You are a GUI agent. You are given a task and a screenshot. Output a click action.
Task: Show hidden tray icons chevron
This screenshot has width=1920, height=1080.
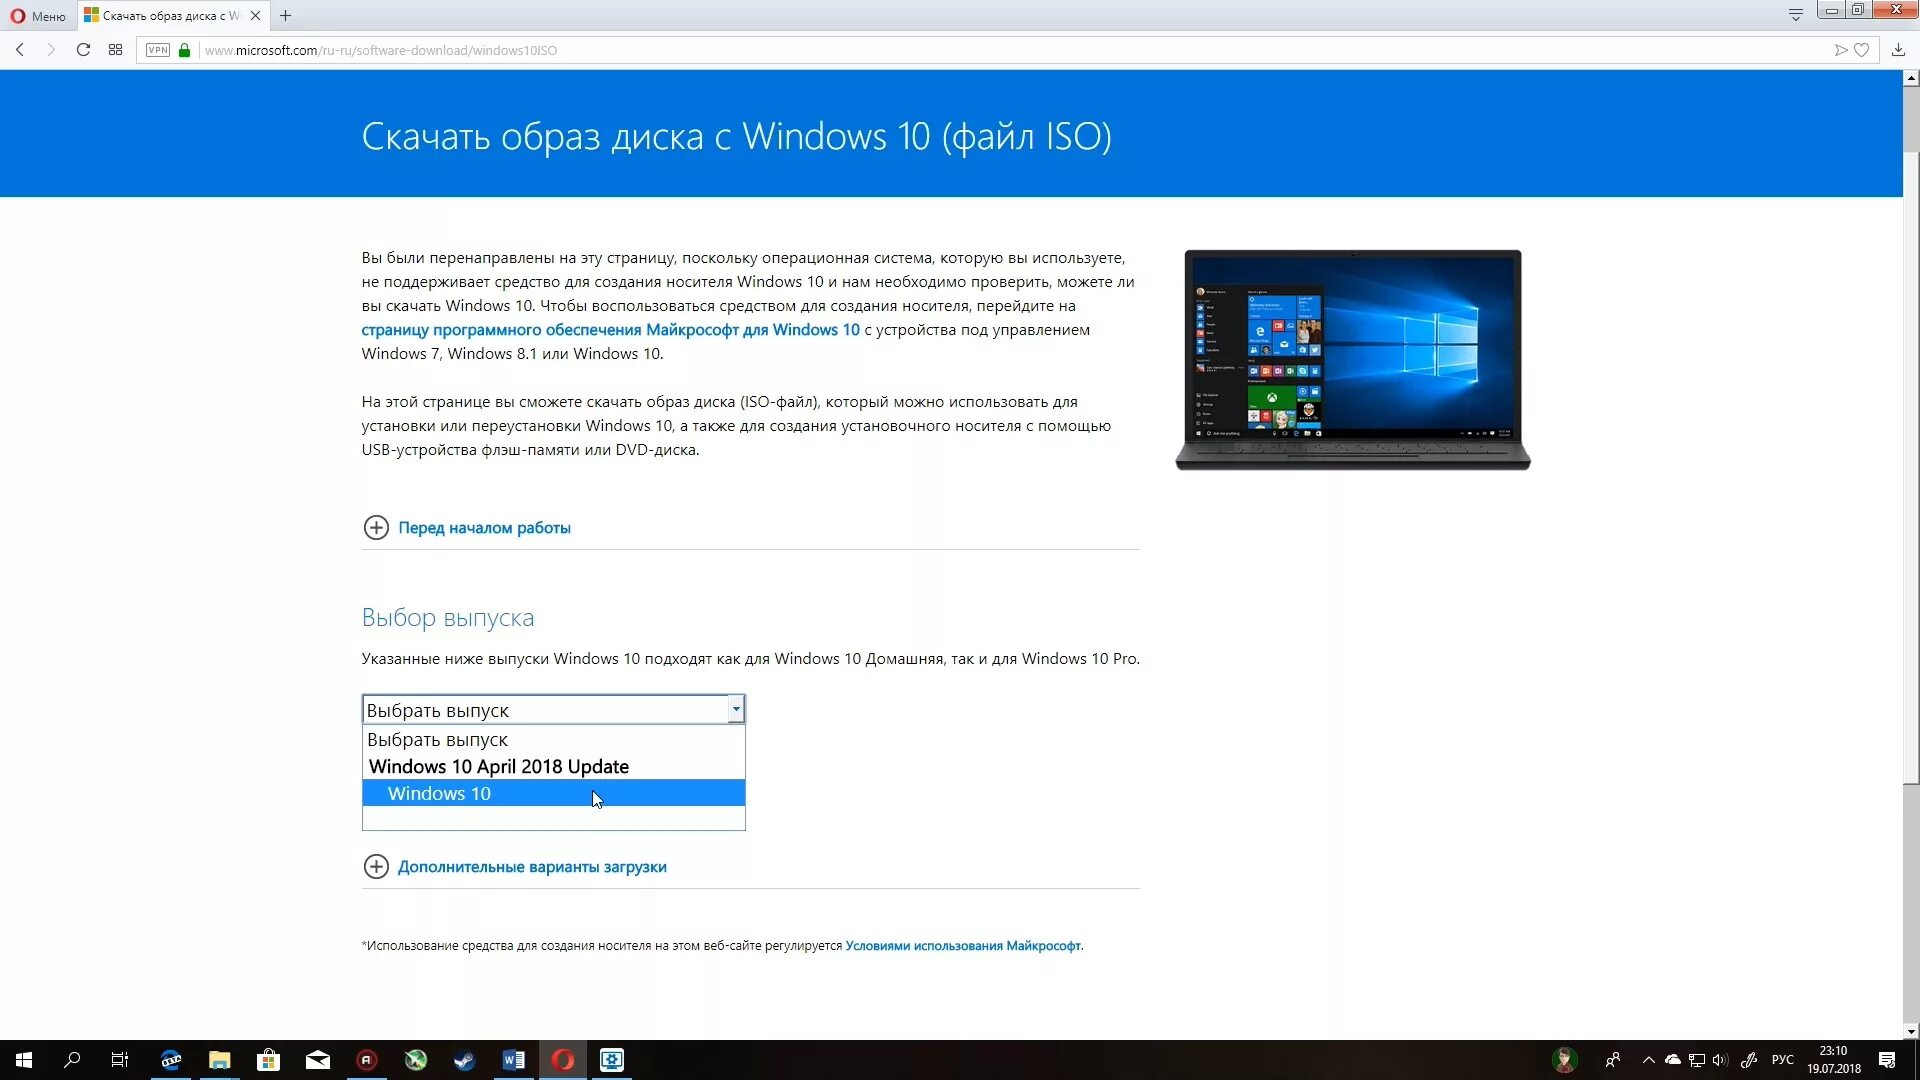click(1648, 1060)
